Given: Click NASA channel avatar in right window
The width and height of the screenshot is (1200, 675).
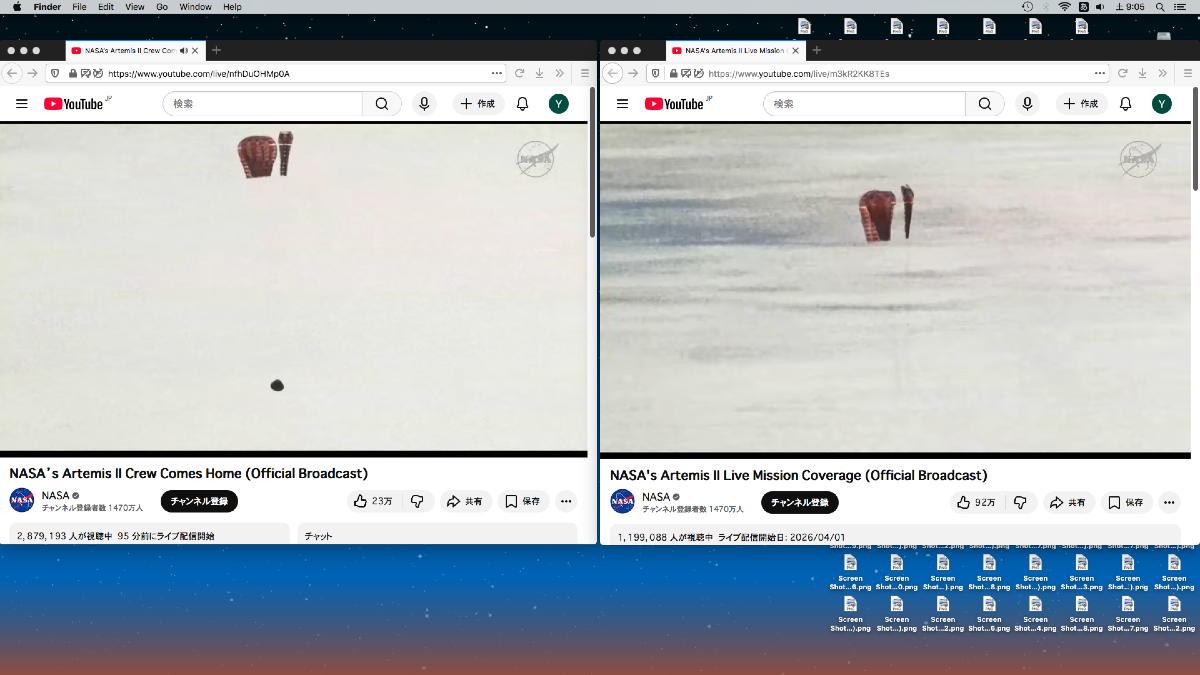Looking at the screenshot, I should [x=623, y=502].
